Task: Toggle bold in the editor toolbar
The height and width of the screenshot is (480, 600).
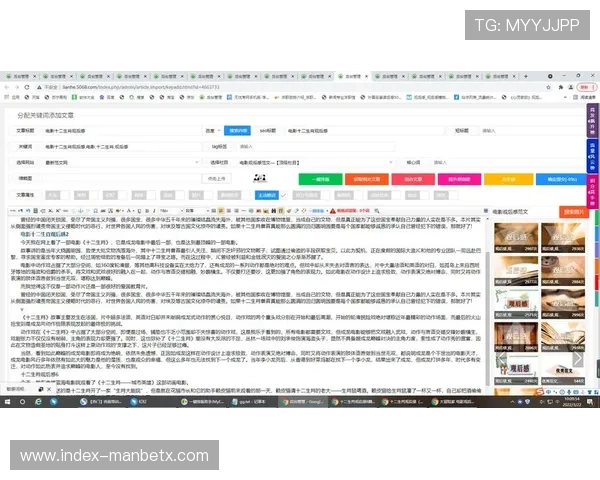Action: click(147, 211)
